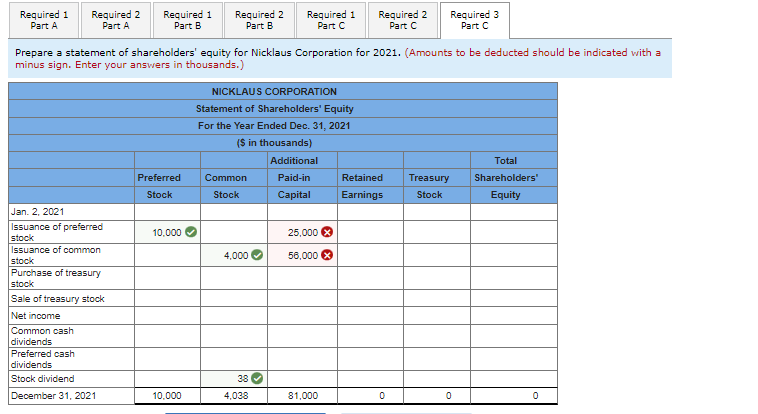Switch to Required 2 Part A tab
758x414 pixels.
(x=116, y=20)
